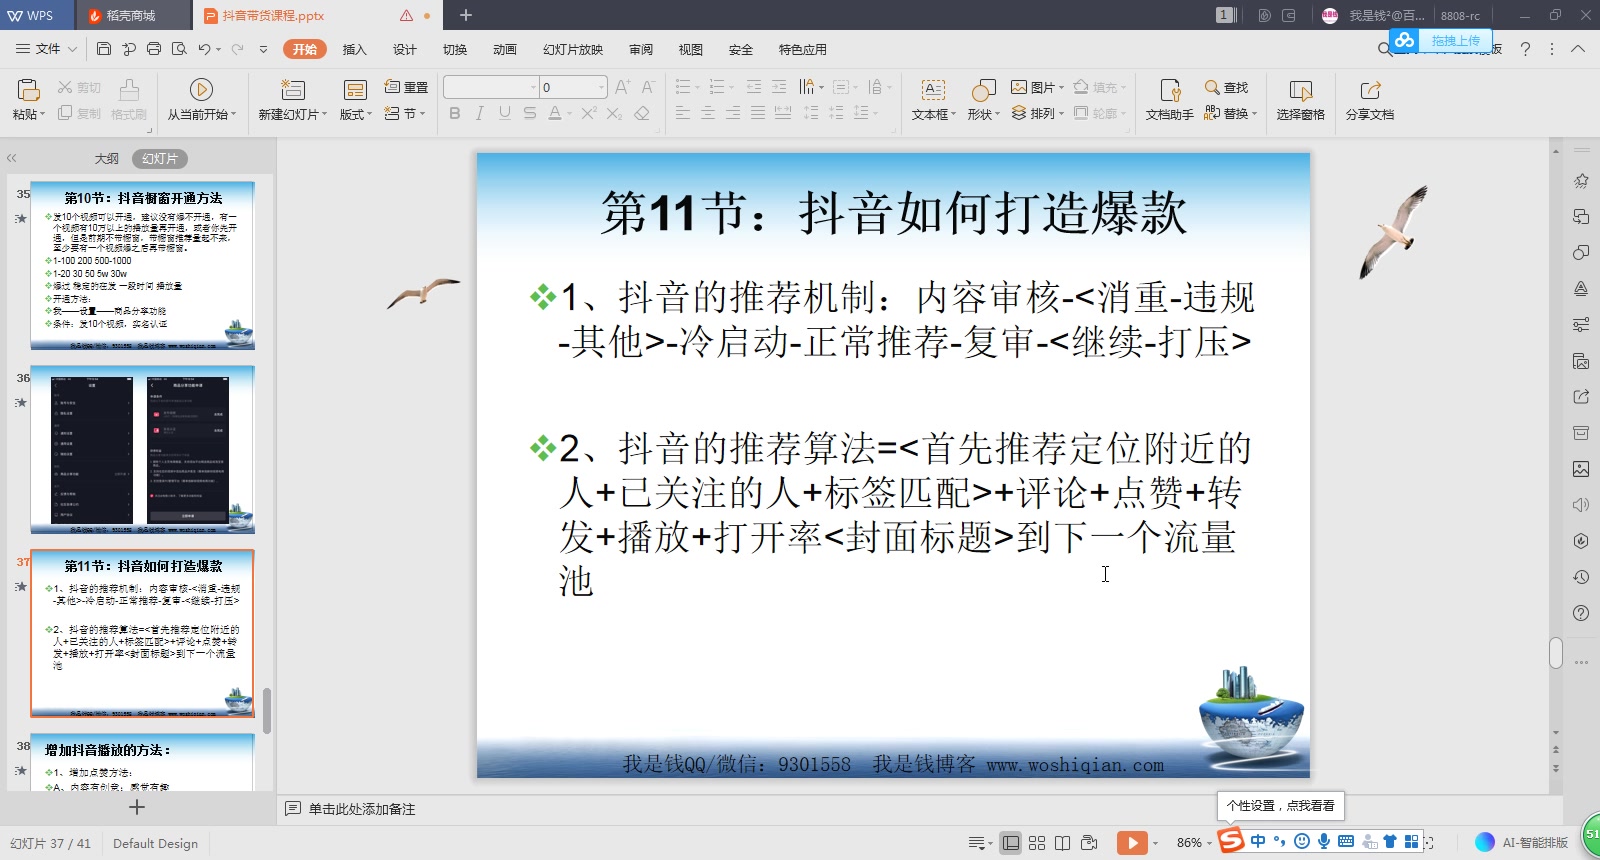Expand the Replace (替换) dropdown

[x=1254, y=114]
